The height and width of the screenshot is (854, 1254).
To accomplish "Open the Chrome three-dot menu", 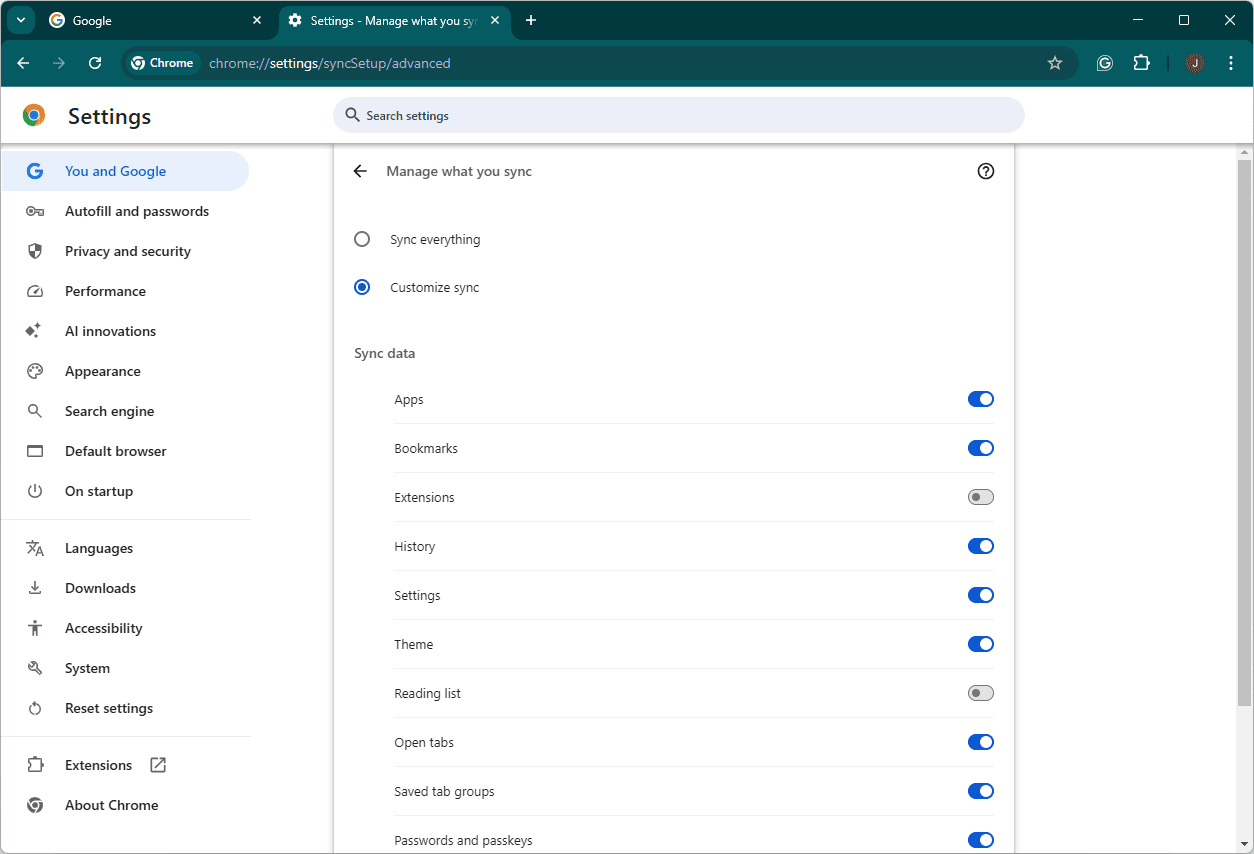I will tap(1229, 63).
